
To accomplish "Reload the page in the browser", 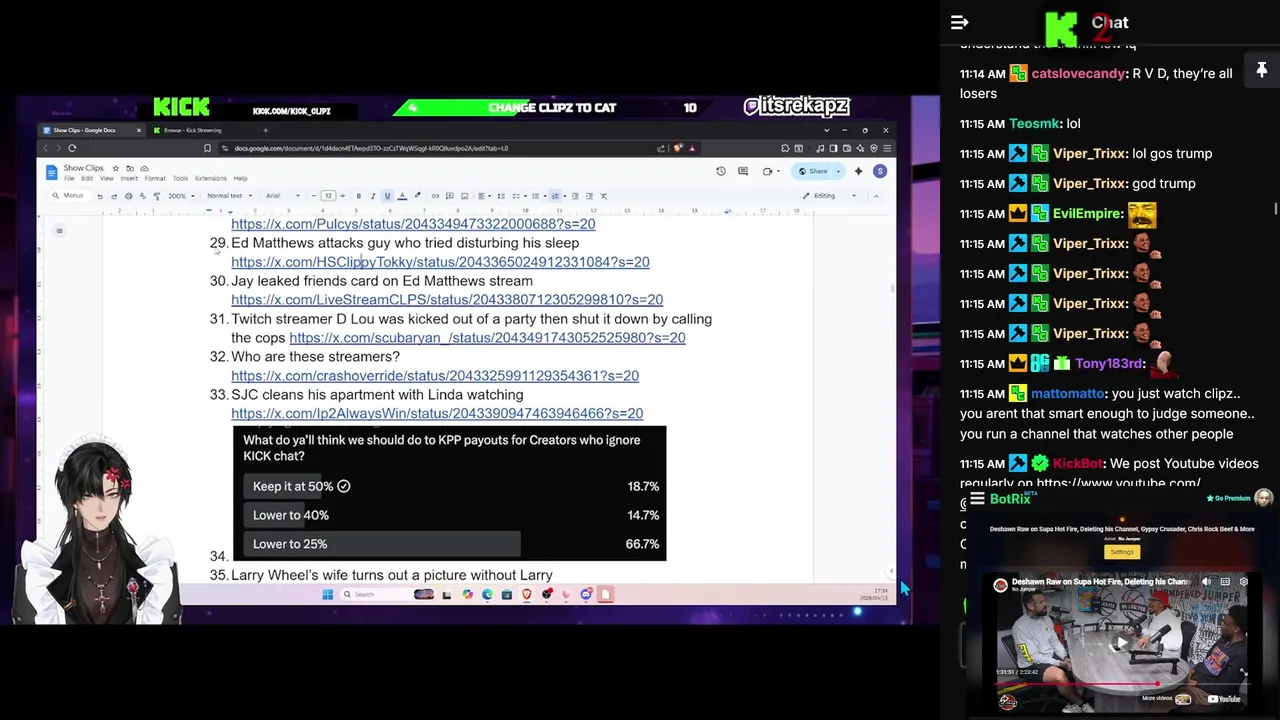I will click(x=72, y=148).
